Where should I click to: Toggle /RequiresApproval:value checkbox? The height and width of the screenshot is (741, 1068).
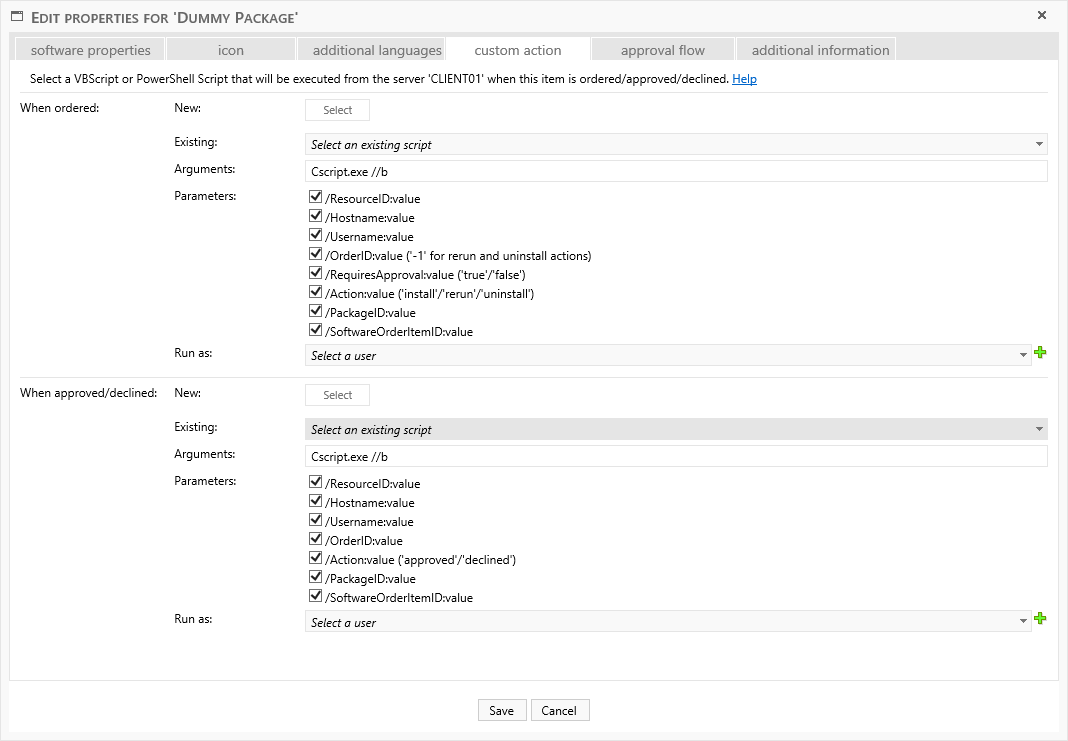coord(316,274)
